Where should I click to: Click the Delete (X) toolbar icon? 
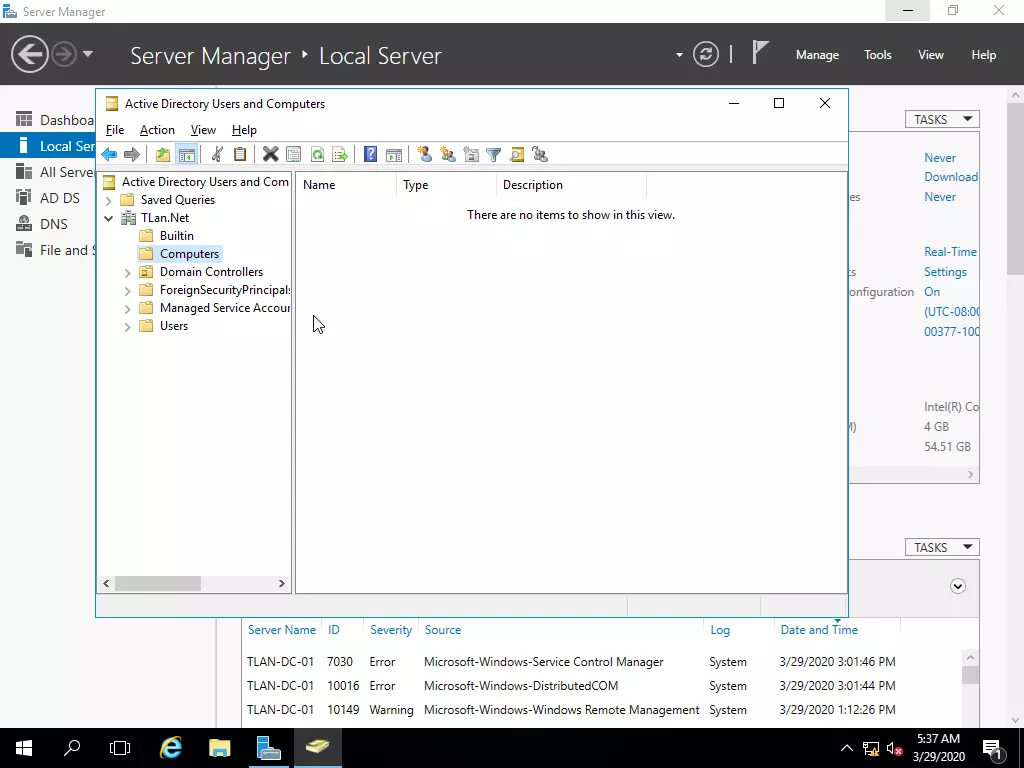pyautogui.click(x=270, y=154)
